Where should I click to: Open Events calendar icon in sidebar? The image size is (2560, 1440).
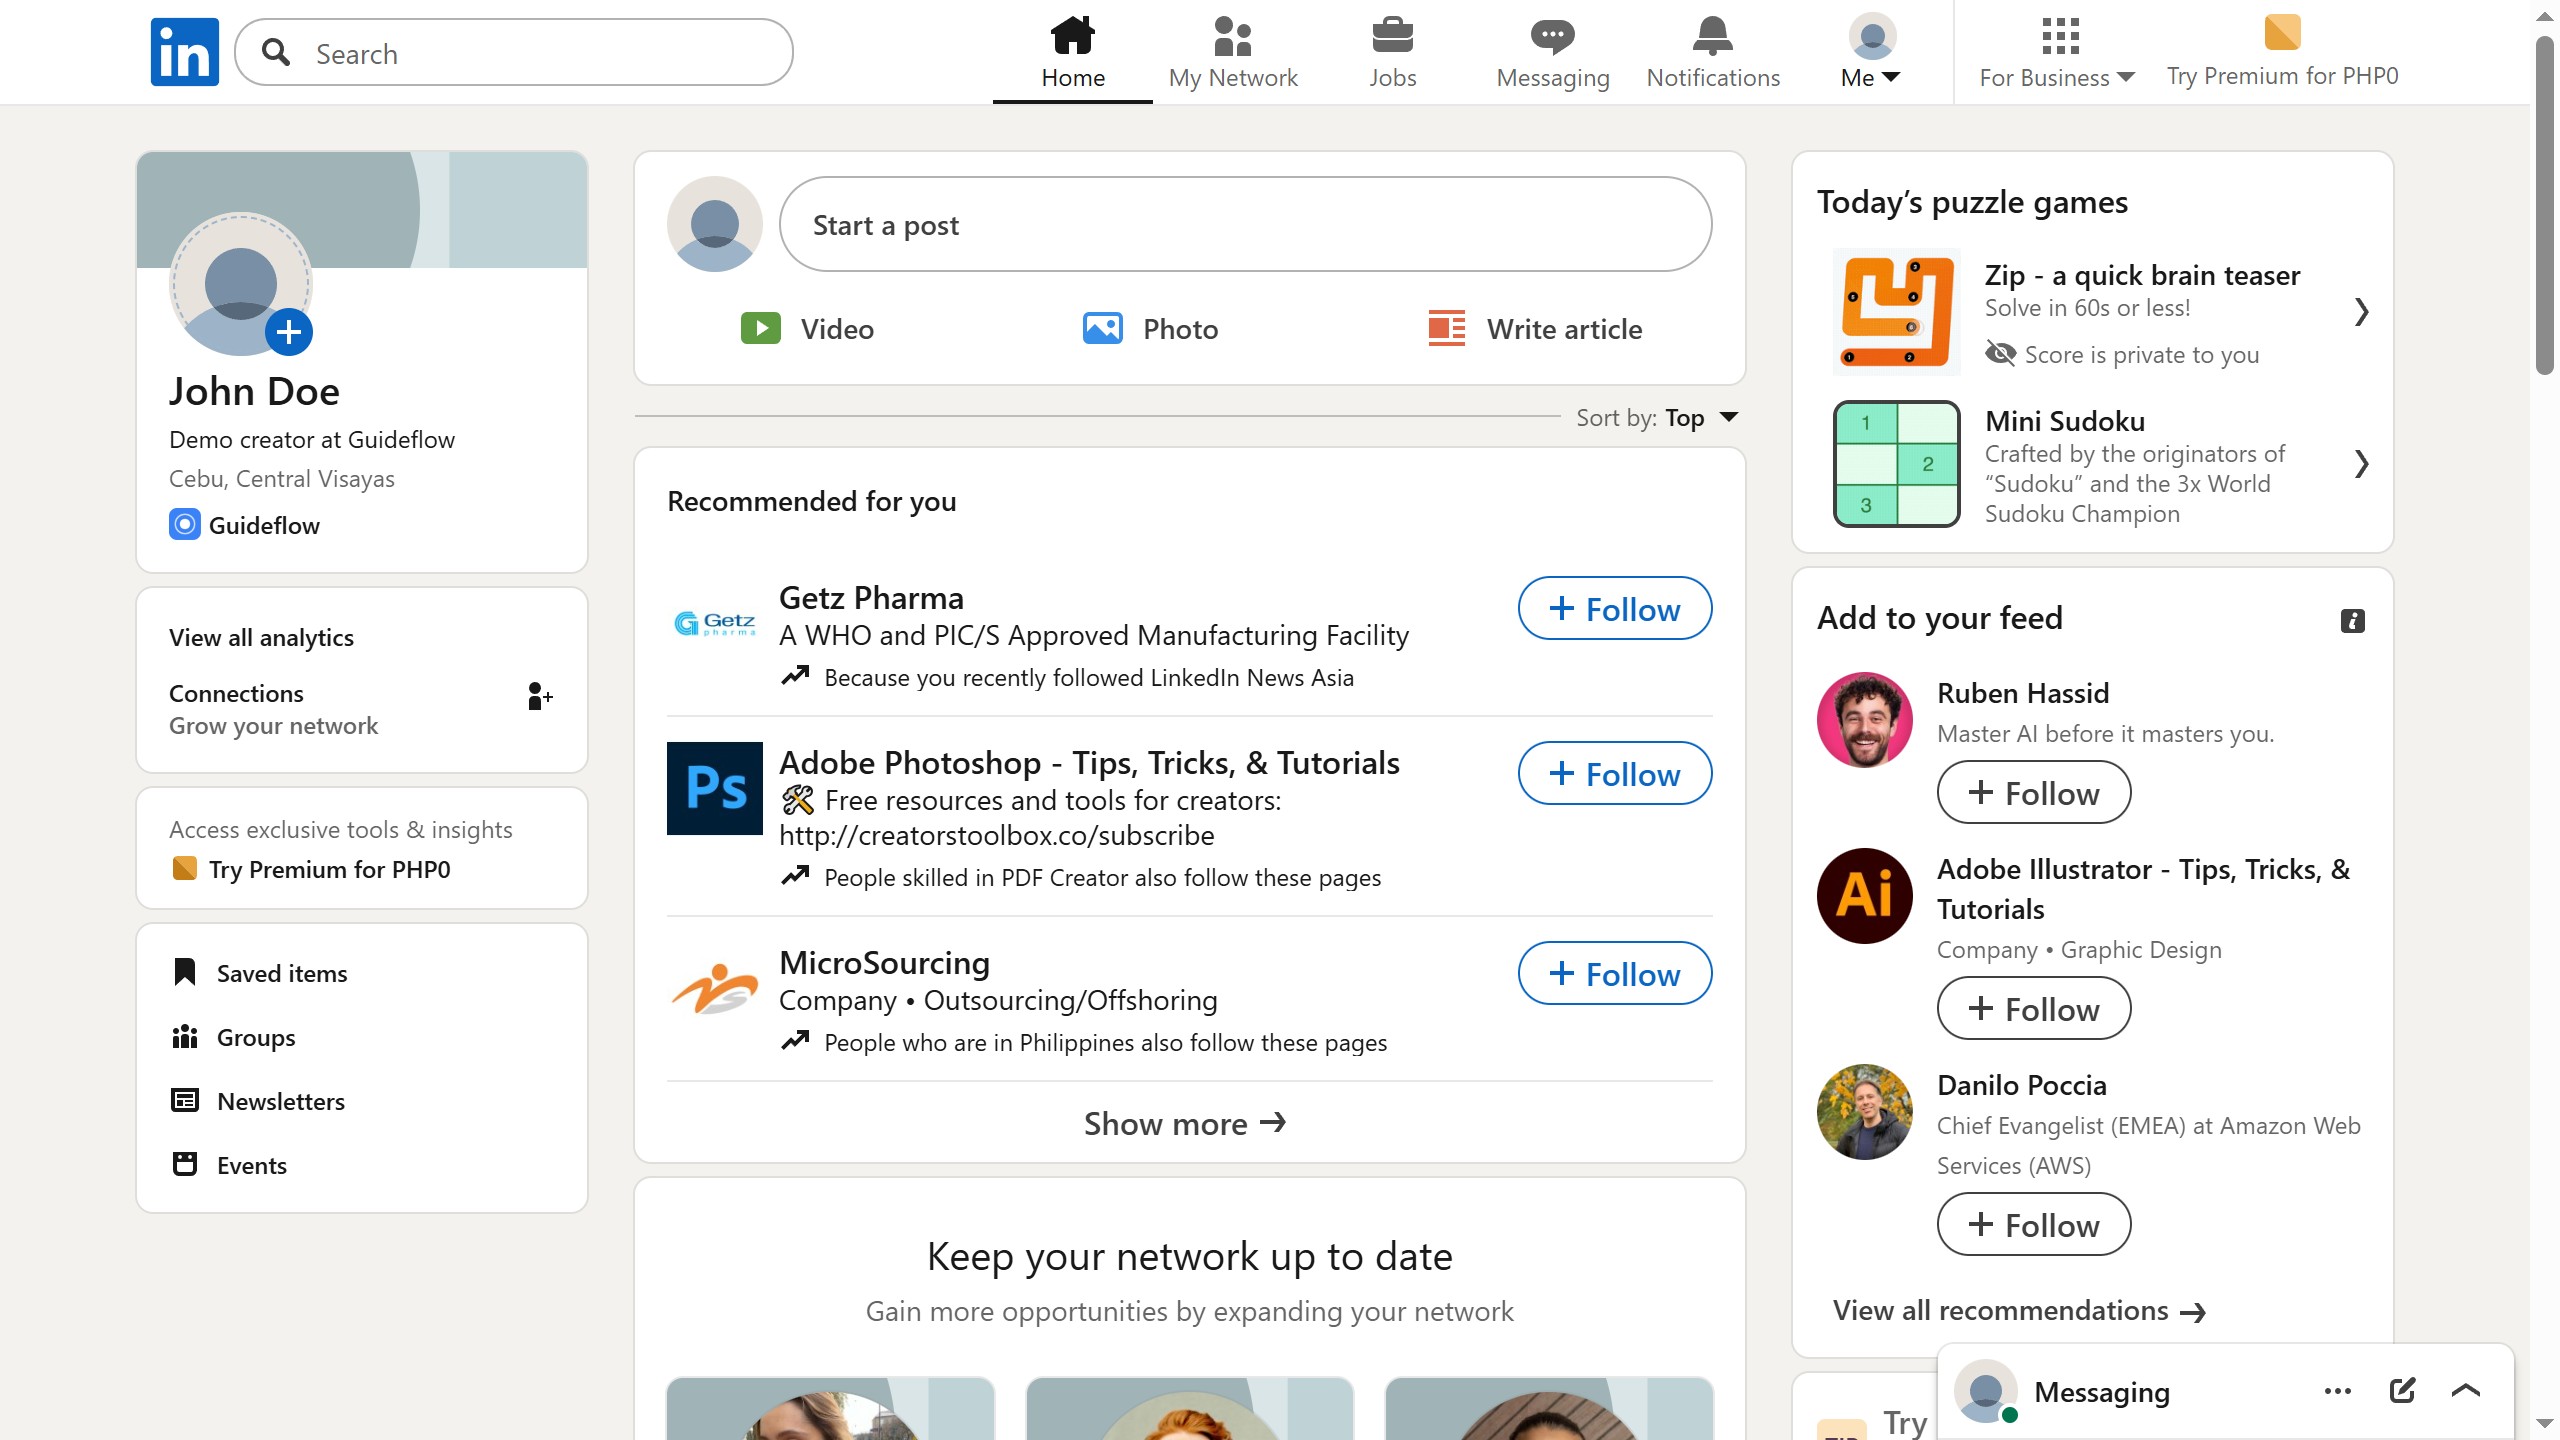(184, 1165)
